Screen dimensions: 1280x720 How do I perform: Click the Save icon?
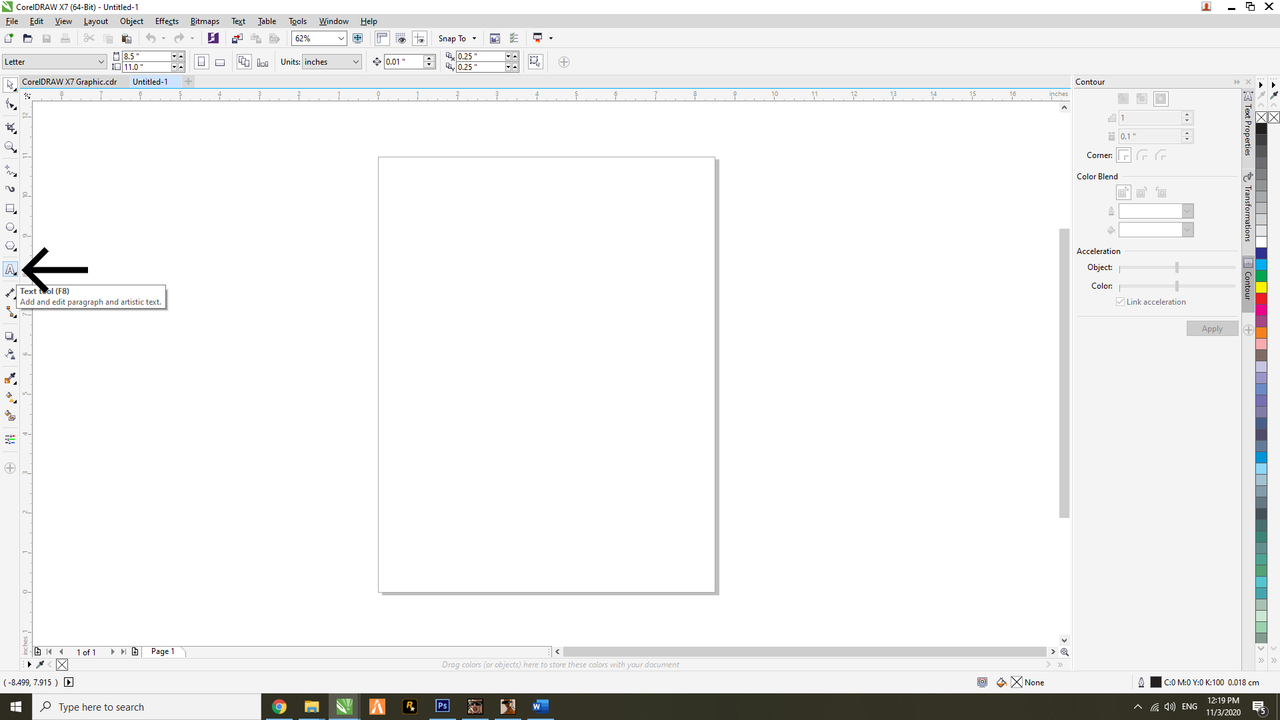click(x=47, y=38)
